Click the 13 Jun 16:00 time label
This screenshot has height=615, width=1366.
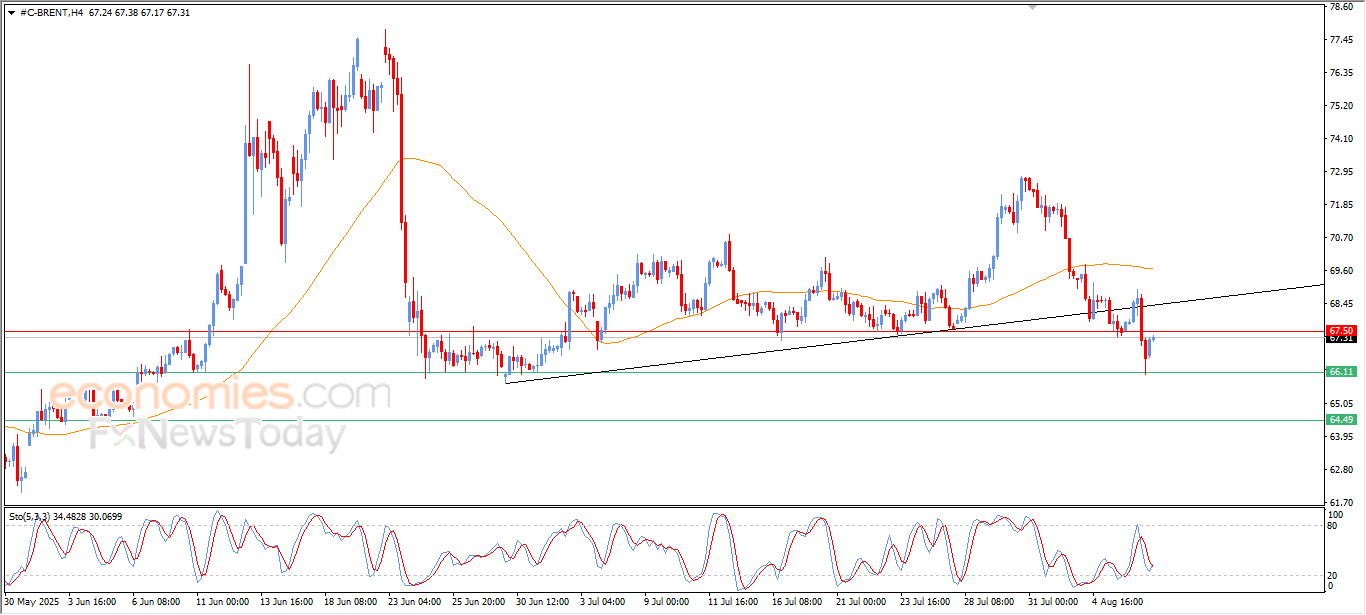coord(287,602)
